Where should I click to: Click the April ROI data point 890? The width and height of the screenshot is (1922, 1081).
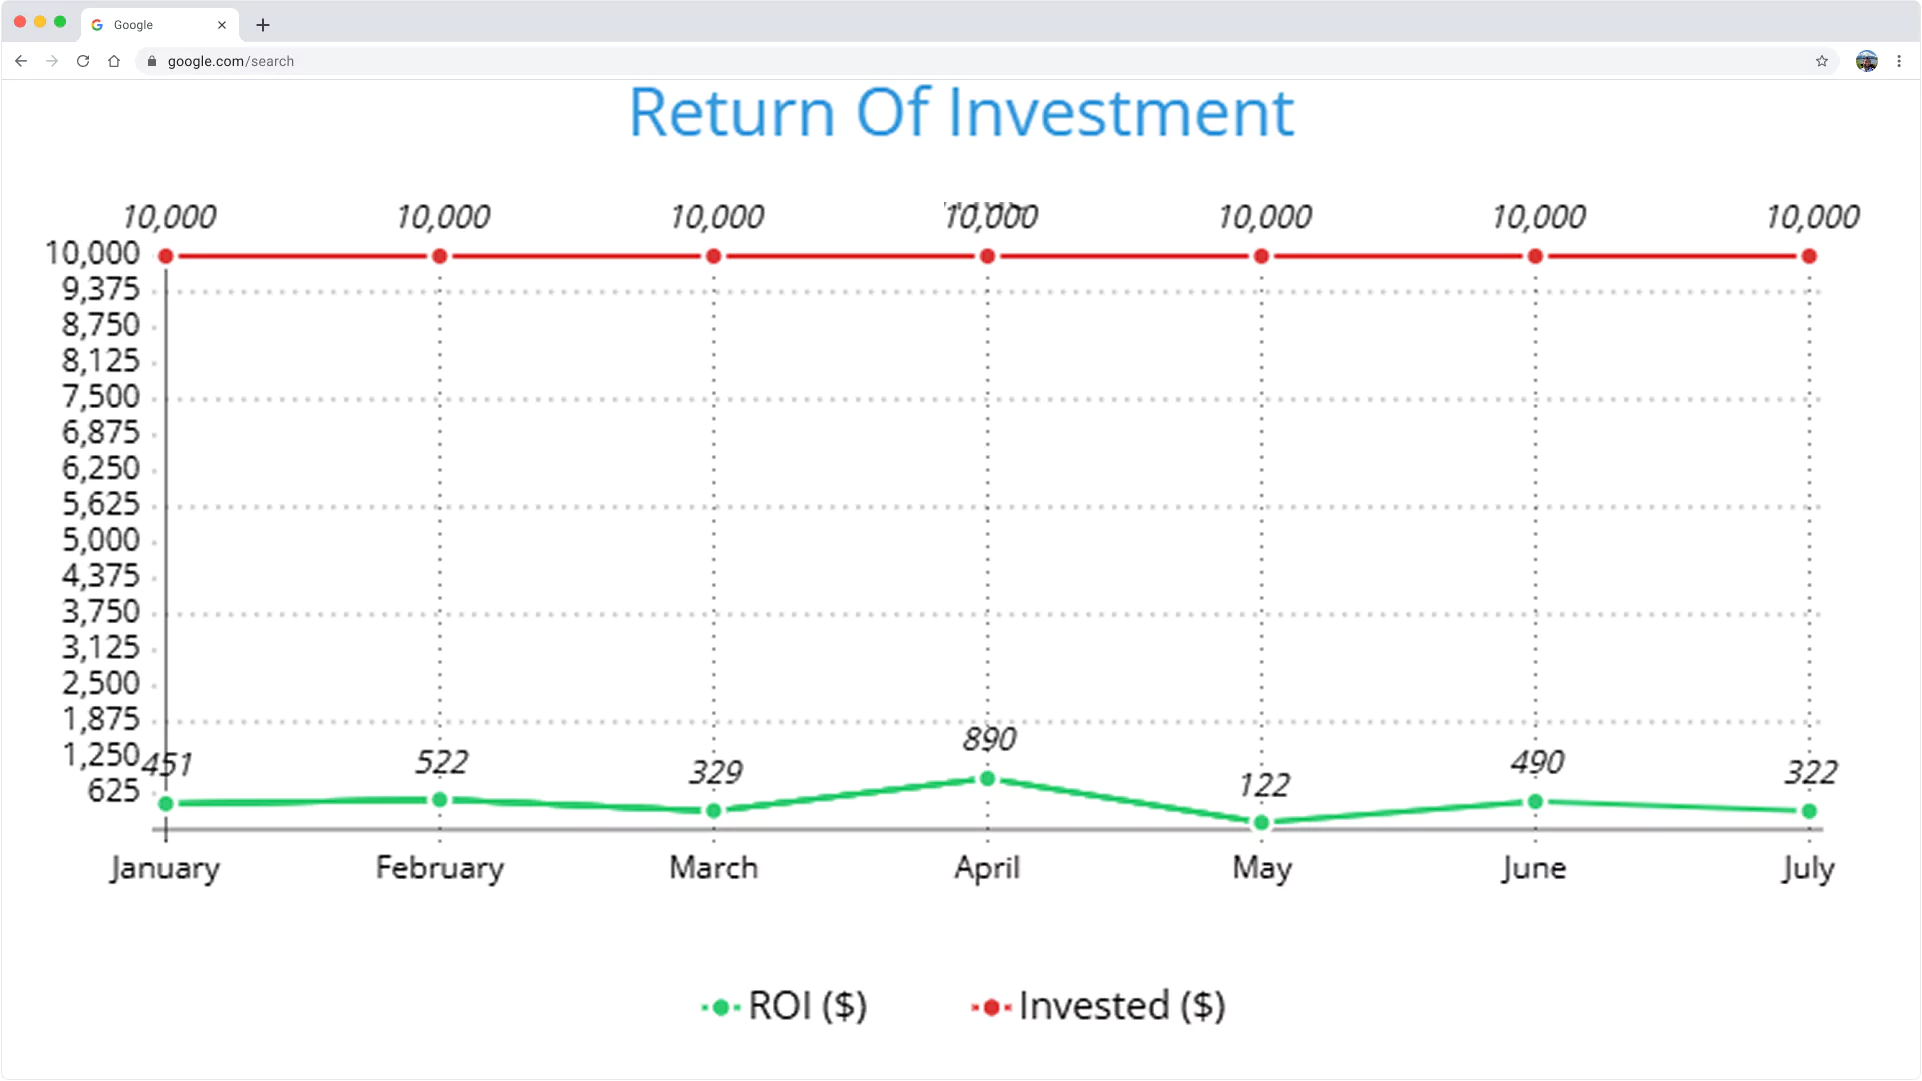pos(987,779)
